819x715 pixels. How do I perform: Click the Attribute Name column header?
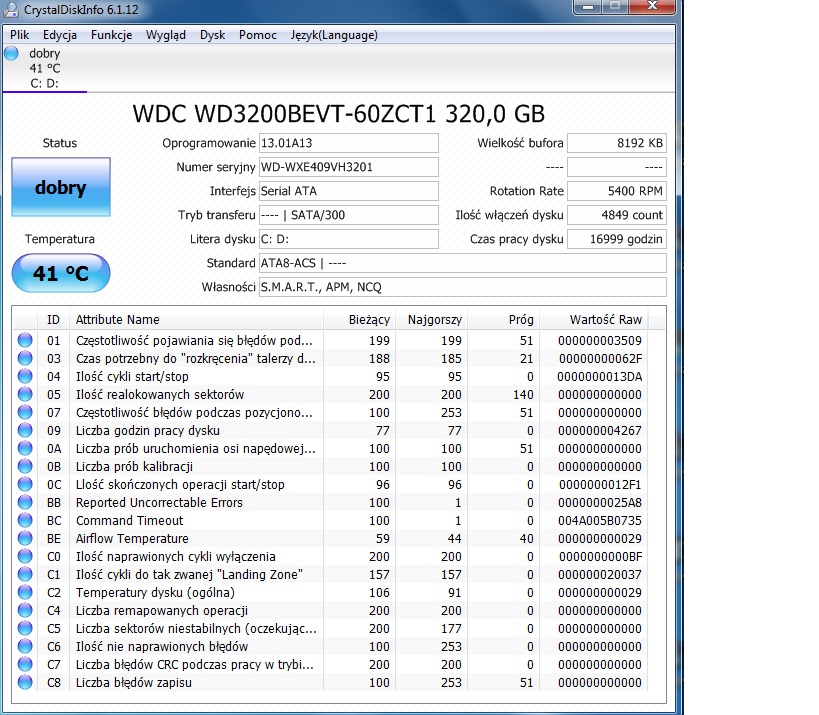coord(196,320)
